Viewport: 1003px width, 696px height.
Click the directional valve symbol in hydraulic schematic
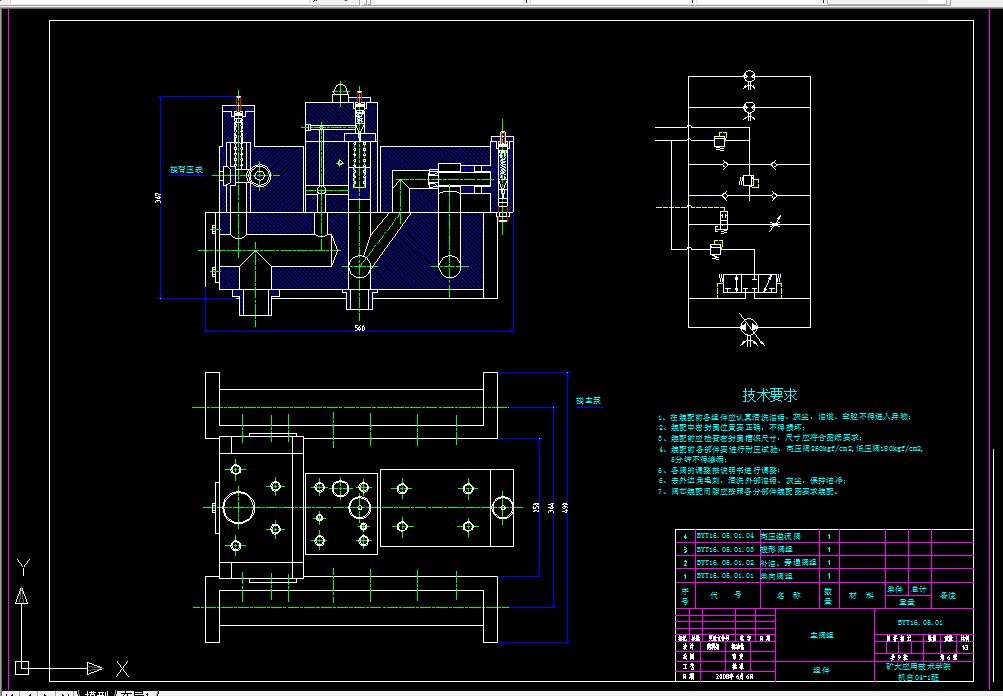[x=748, y=285]
